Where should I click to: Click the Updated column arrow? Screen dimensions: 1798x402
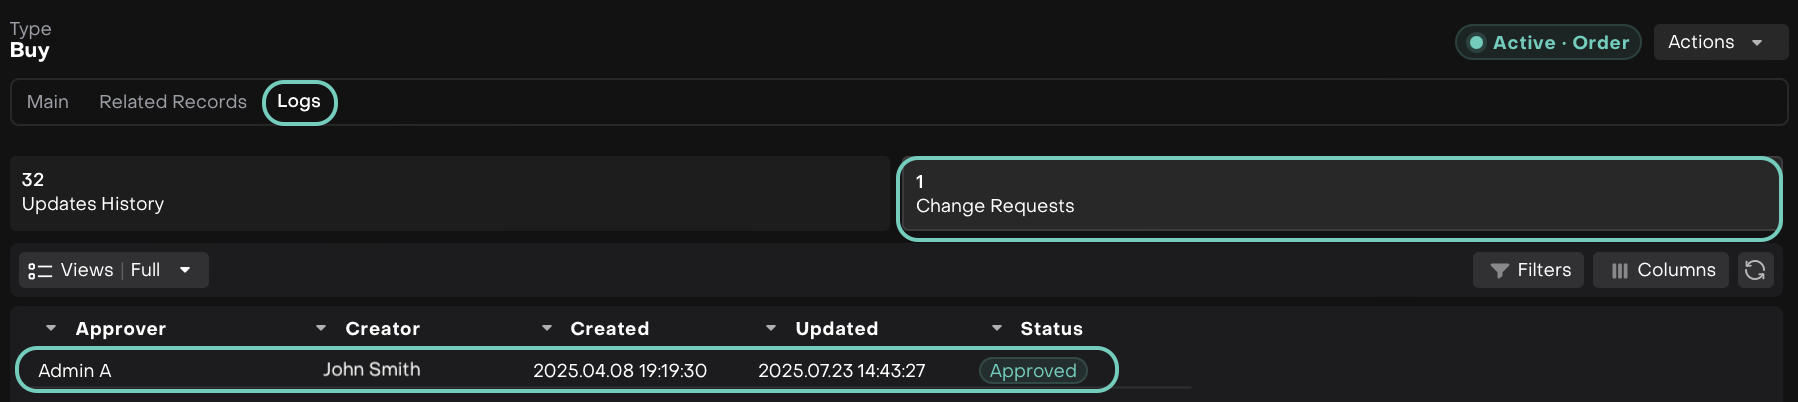[771, 328]
